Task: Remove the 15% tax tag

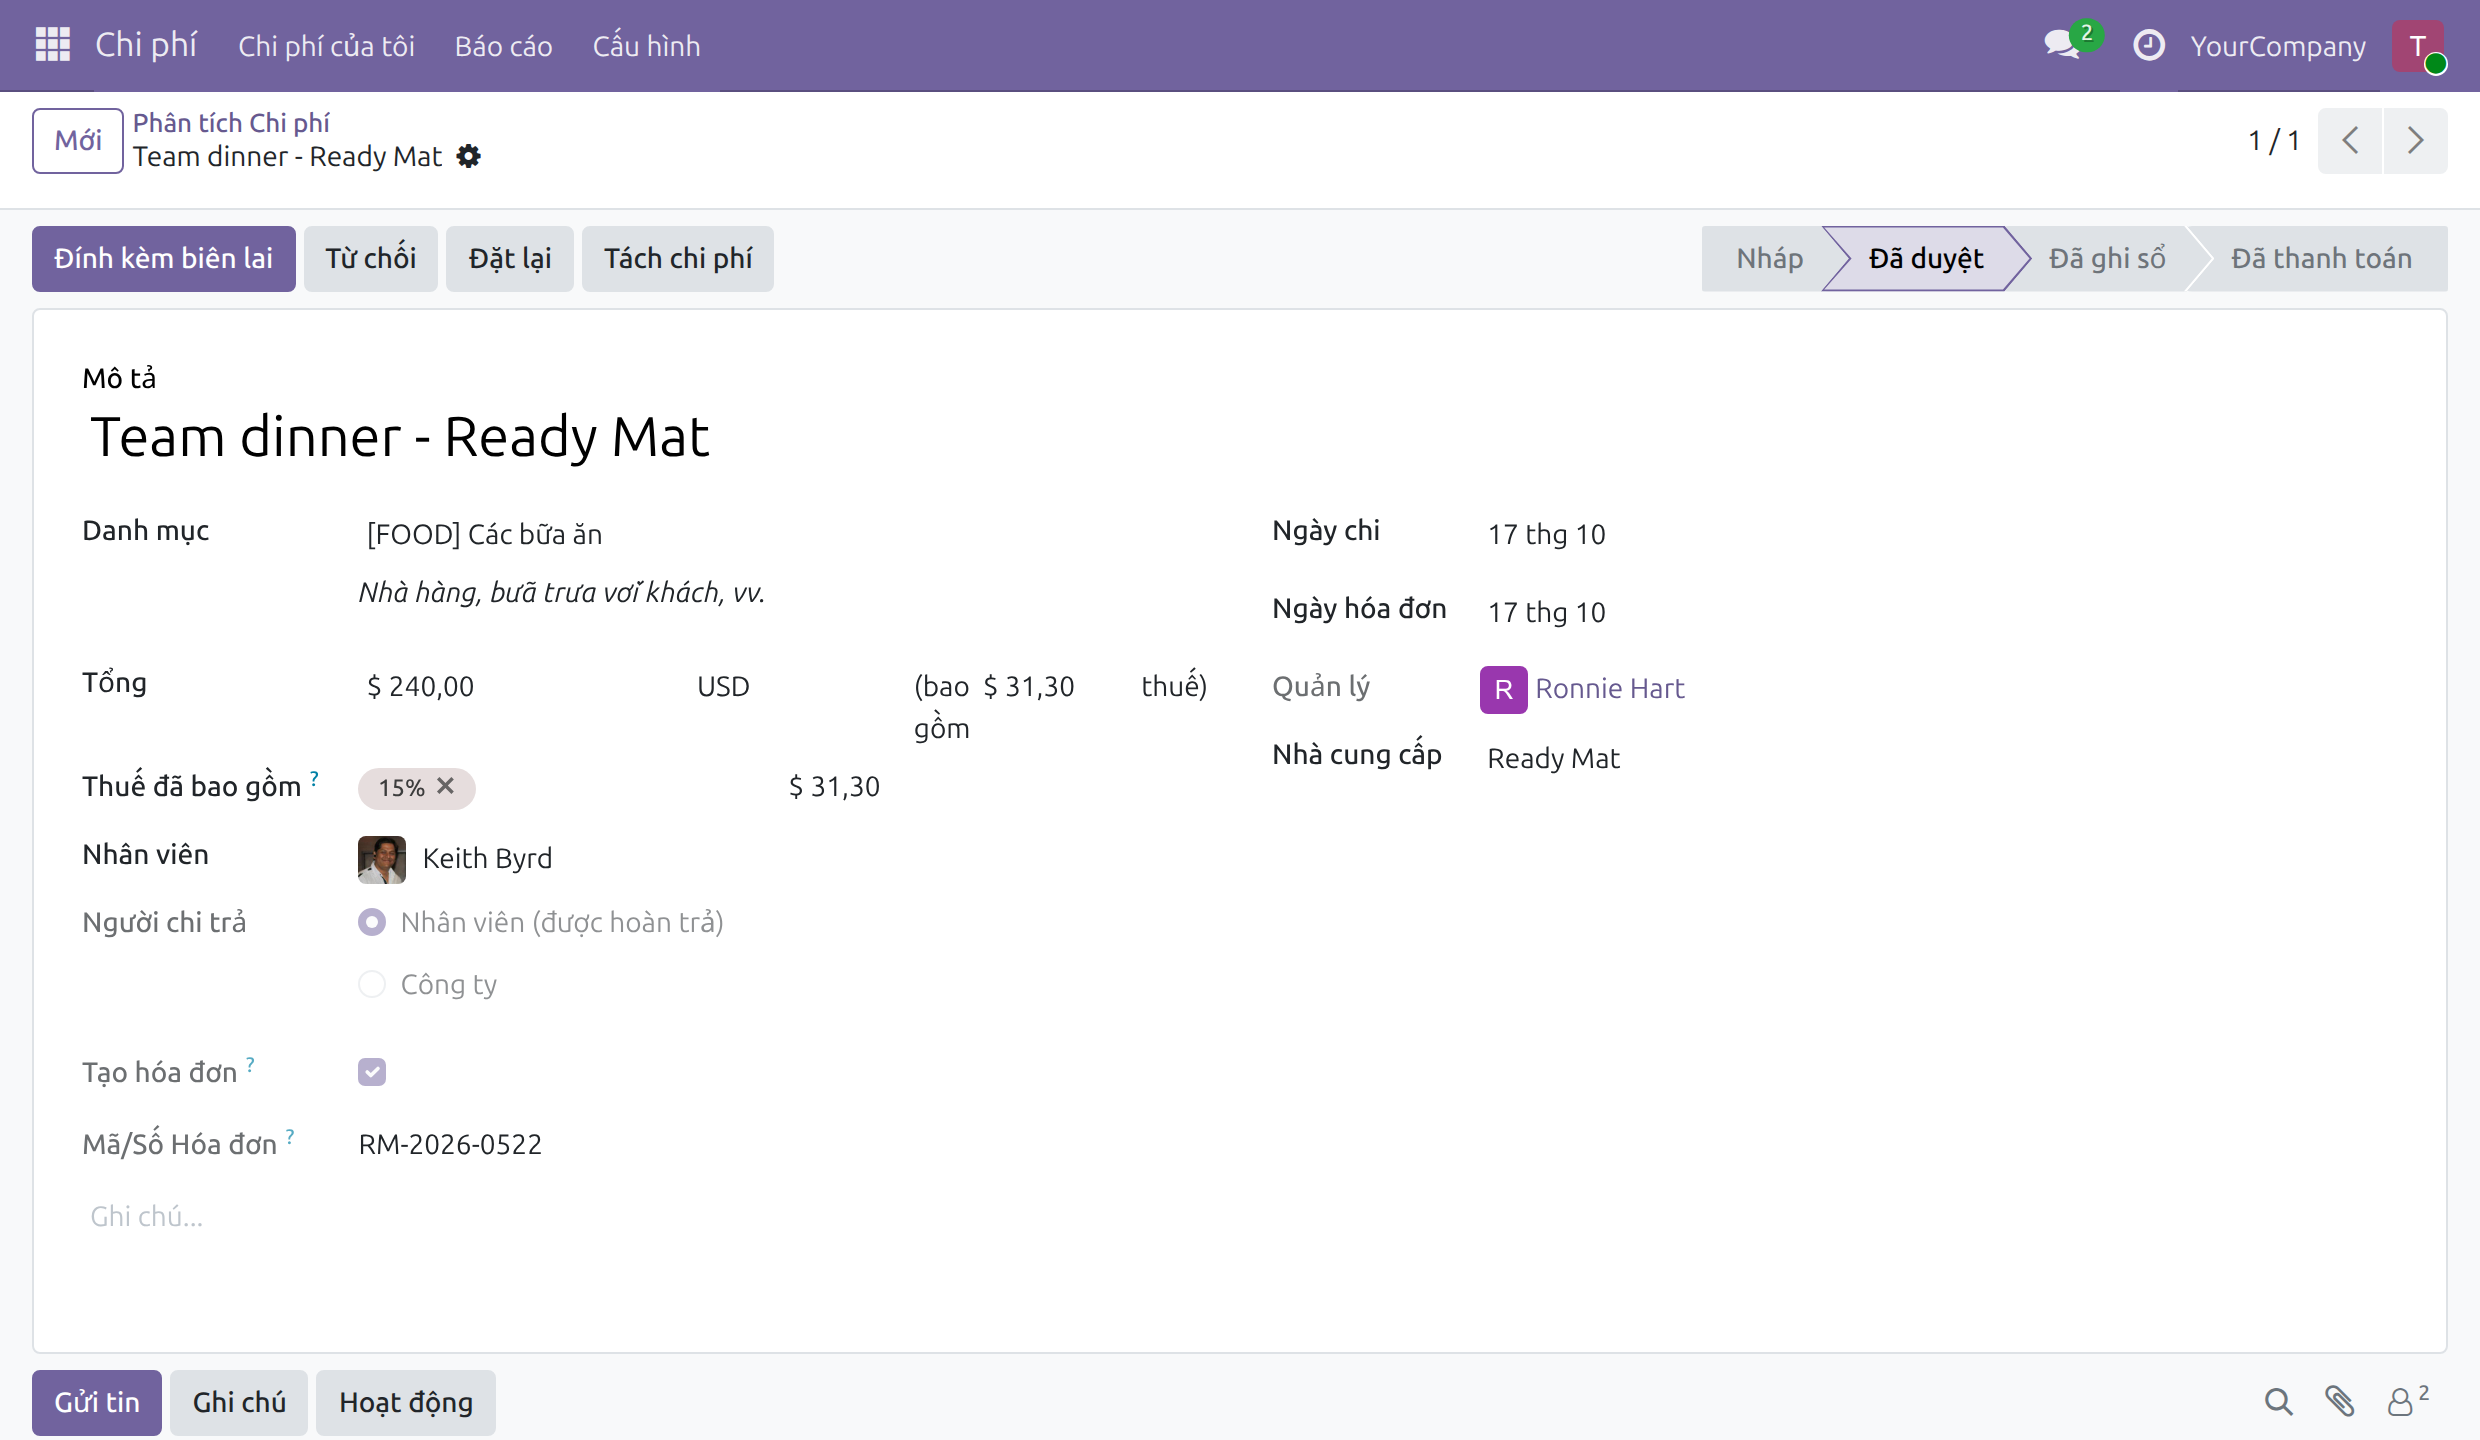Action: coord(446,786)
